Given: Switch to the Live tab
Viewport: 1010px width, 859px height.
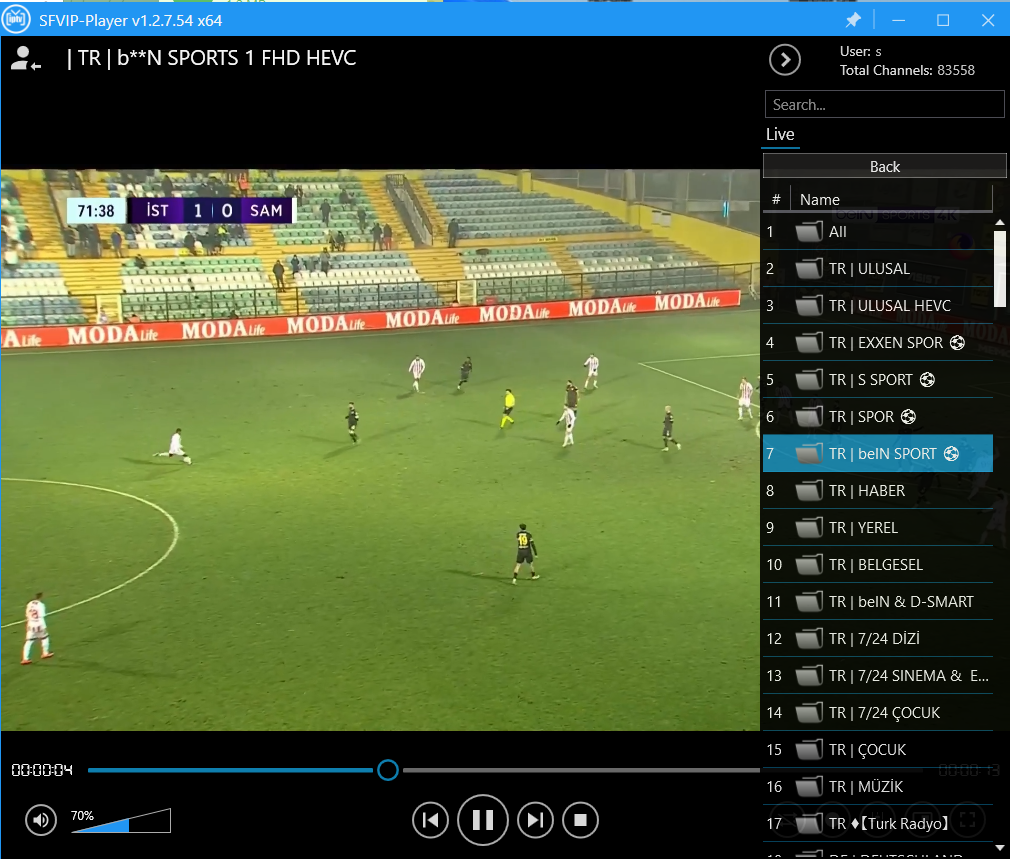Looking at the screenshot, I should [780, 135].
